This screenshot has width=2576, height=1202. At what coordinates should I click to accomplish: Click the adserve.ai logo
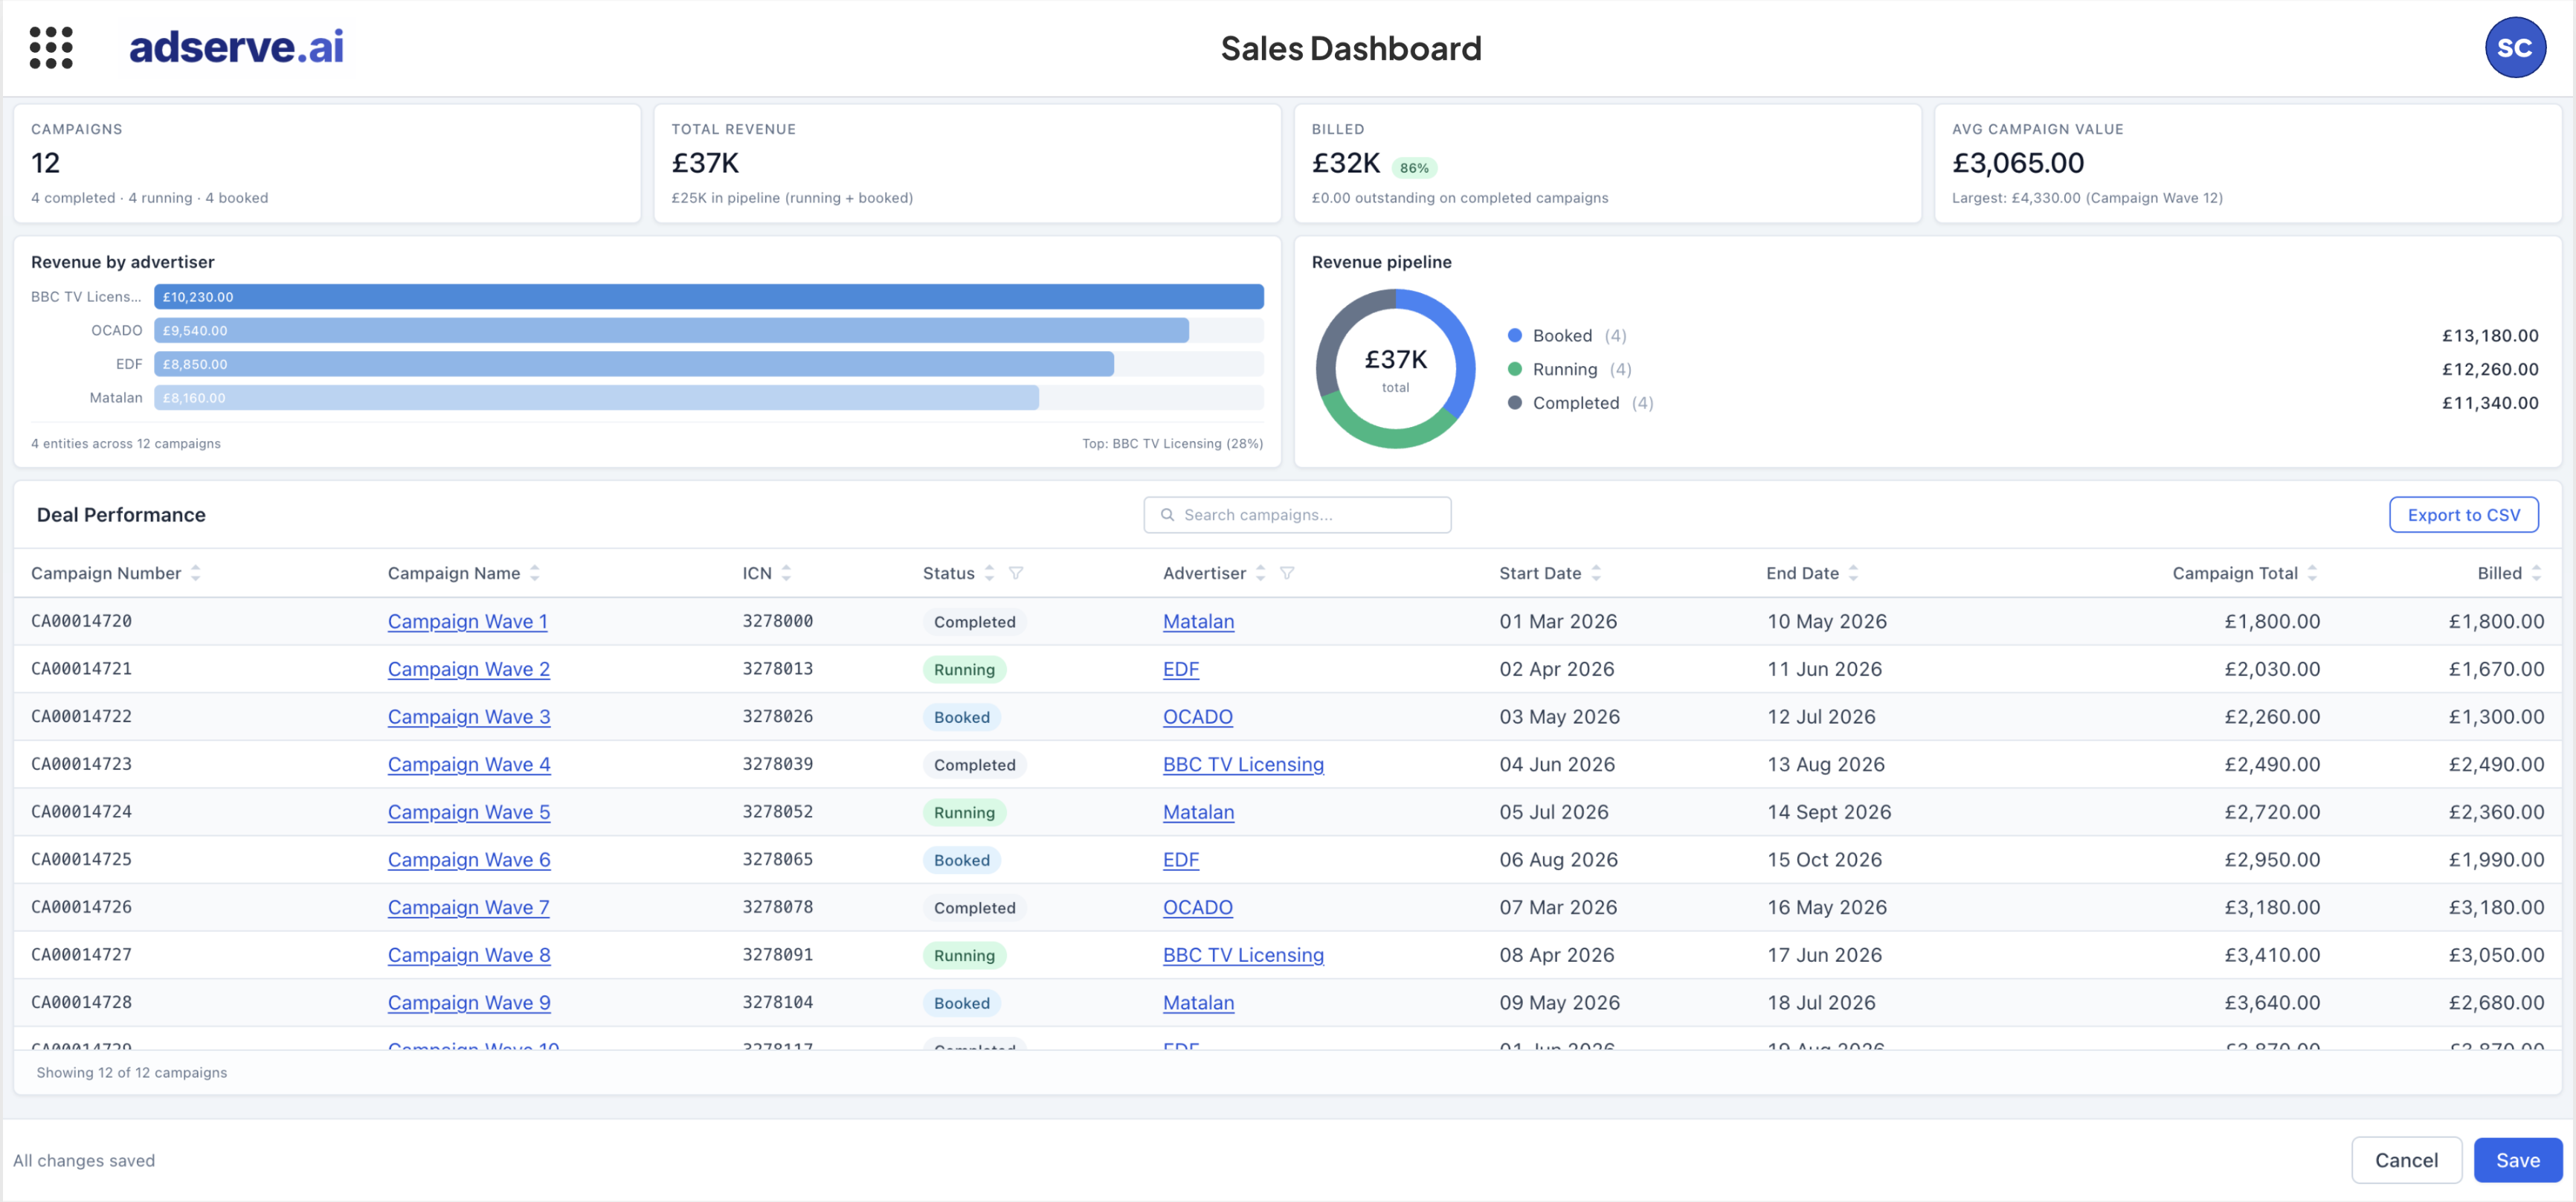[x=236, y=46]
